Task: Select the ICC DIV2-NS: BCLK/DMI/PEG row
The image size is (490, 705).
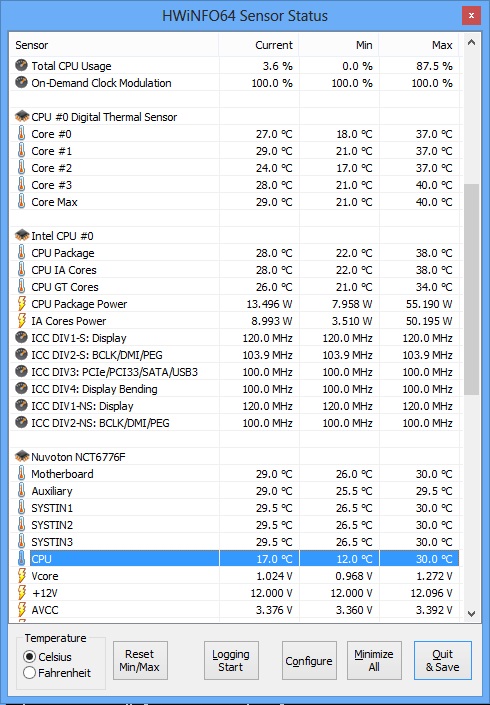Action: click(x=235, y=423)
